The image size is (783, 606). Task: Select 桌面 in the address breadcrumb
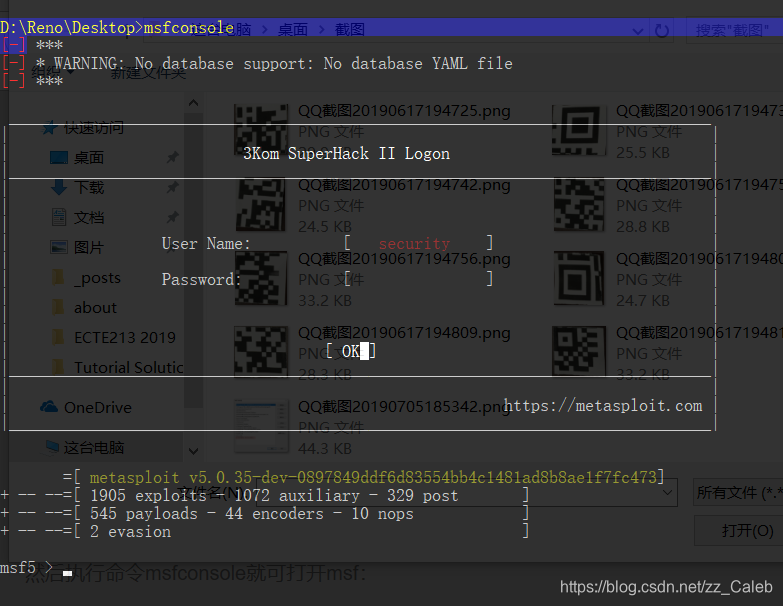[293, 30]
